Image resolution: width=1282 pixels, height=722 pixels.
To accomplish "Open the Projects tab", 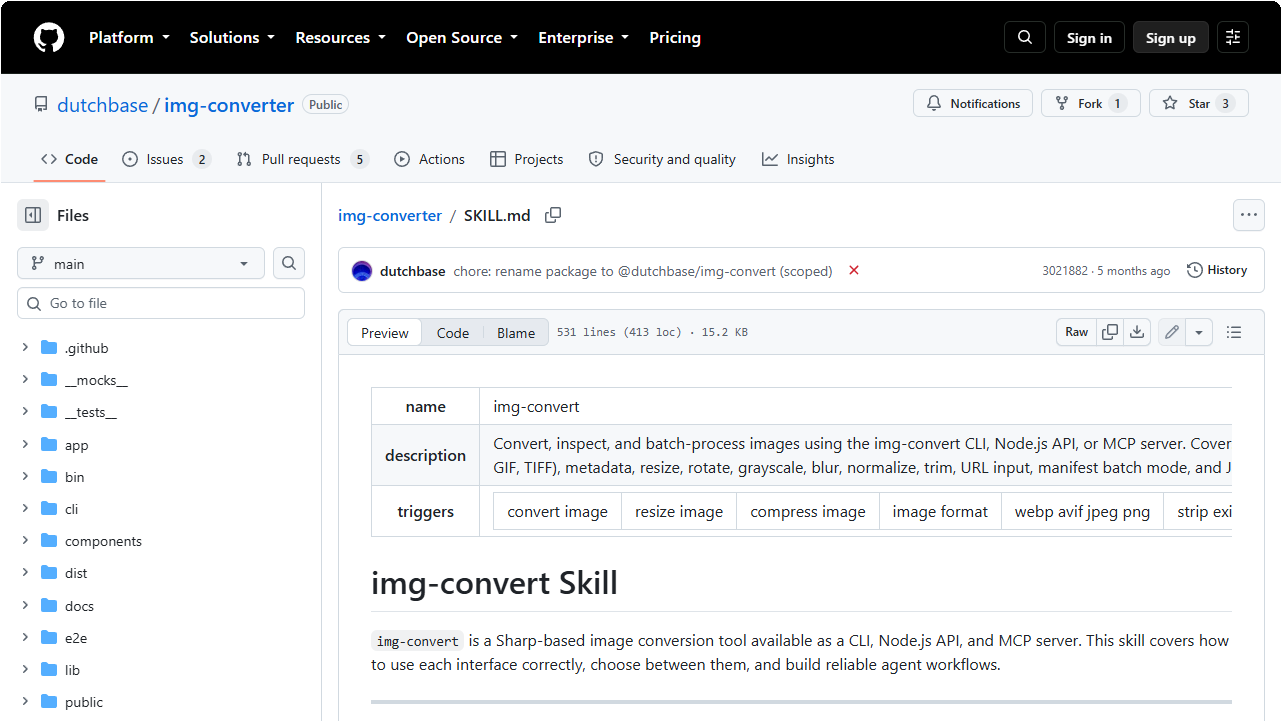I will pos(526,159).
